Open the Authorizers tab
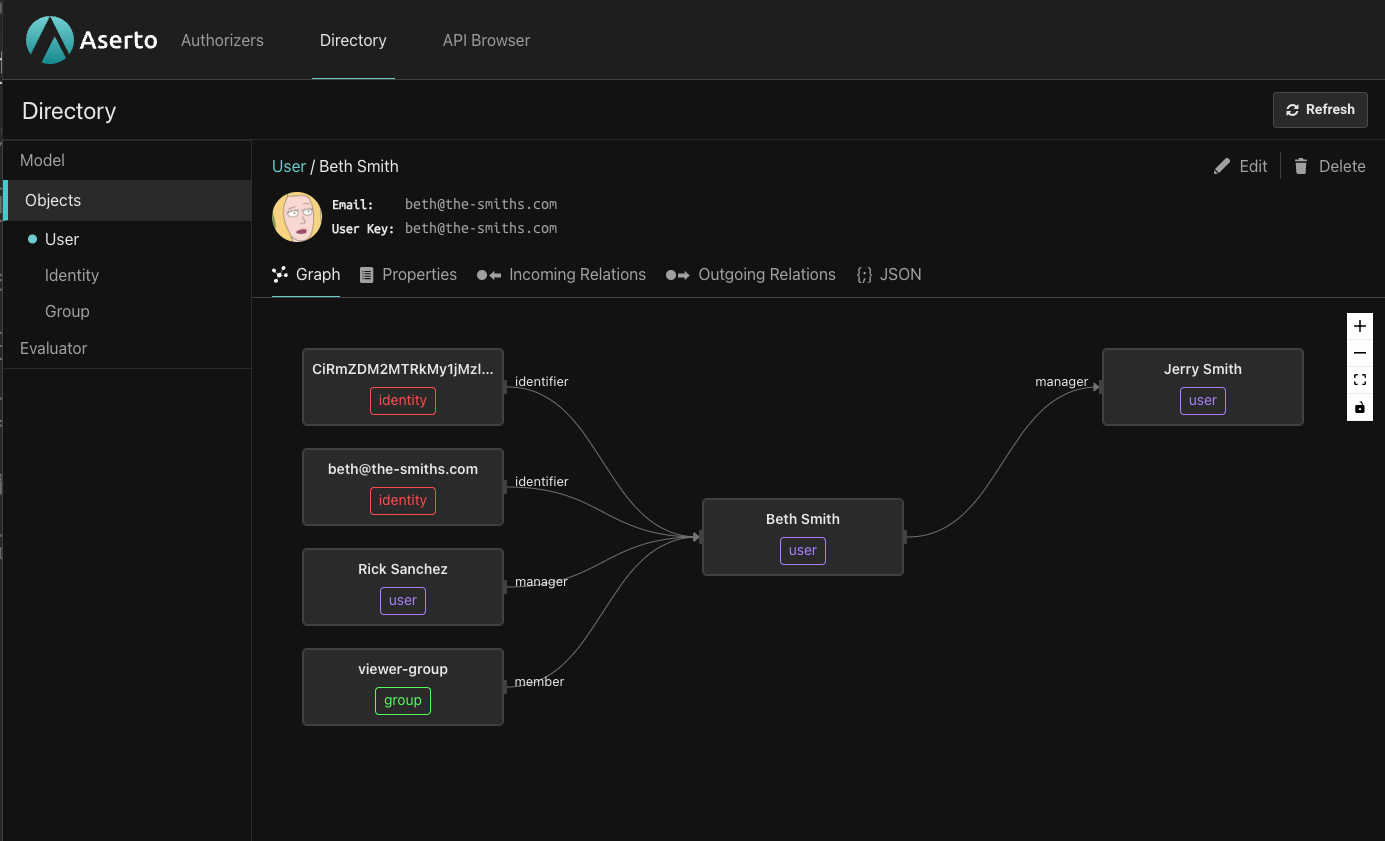Screen dimensions: 1385x841 click(222, 40)
